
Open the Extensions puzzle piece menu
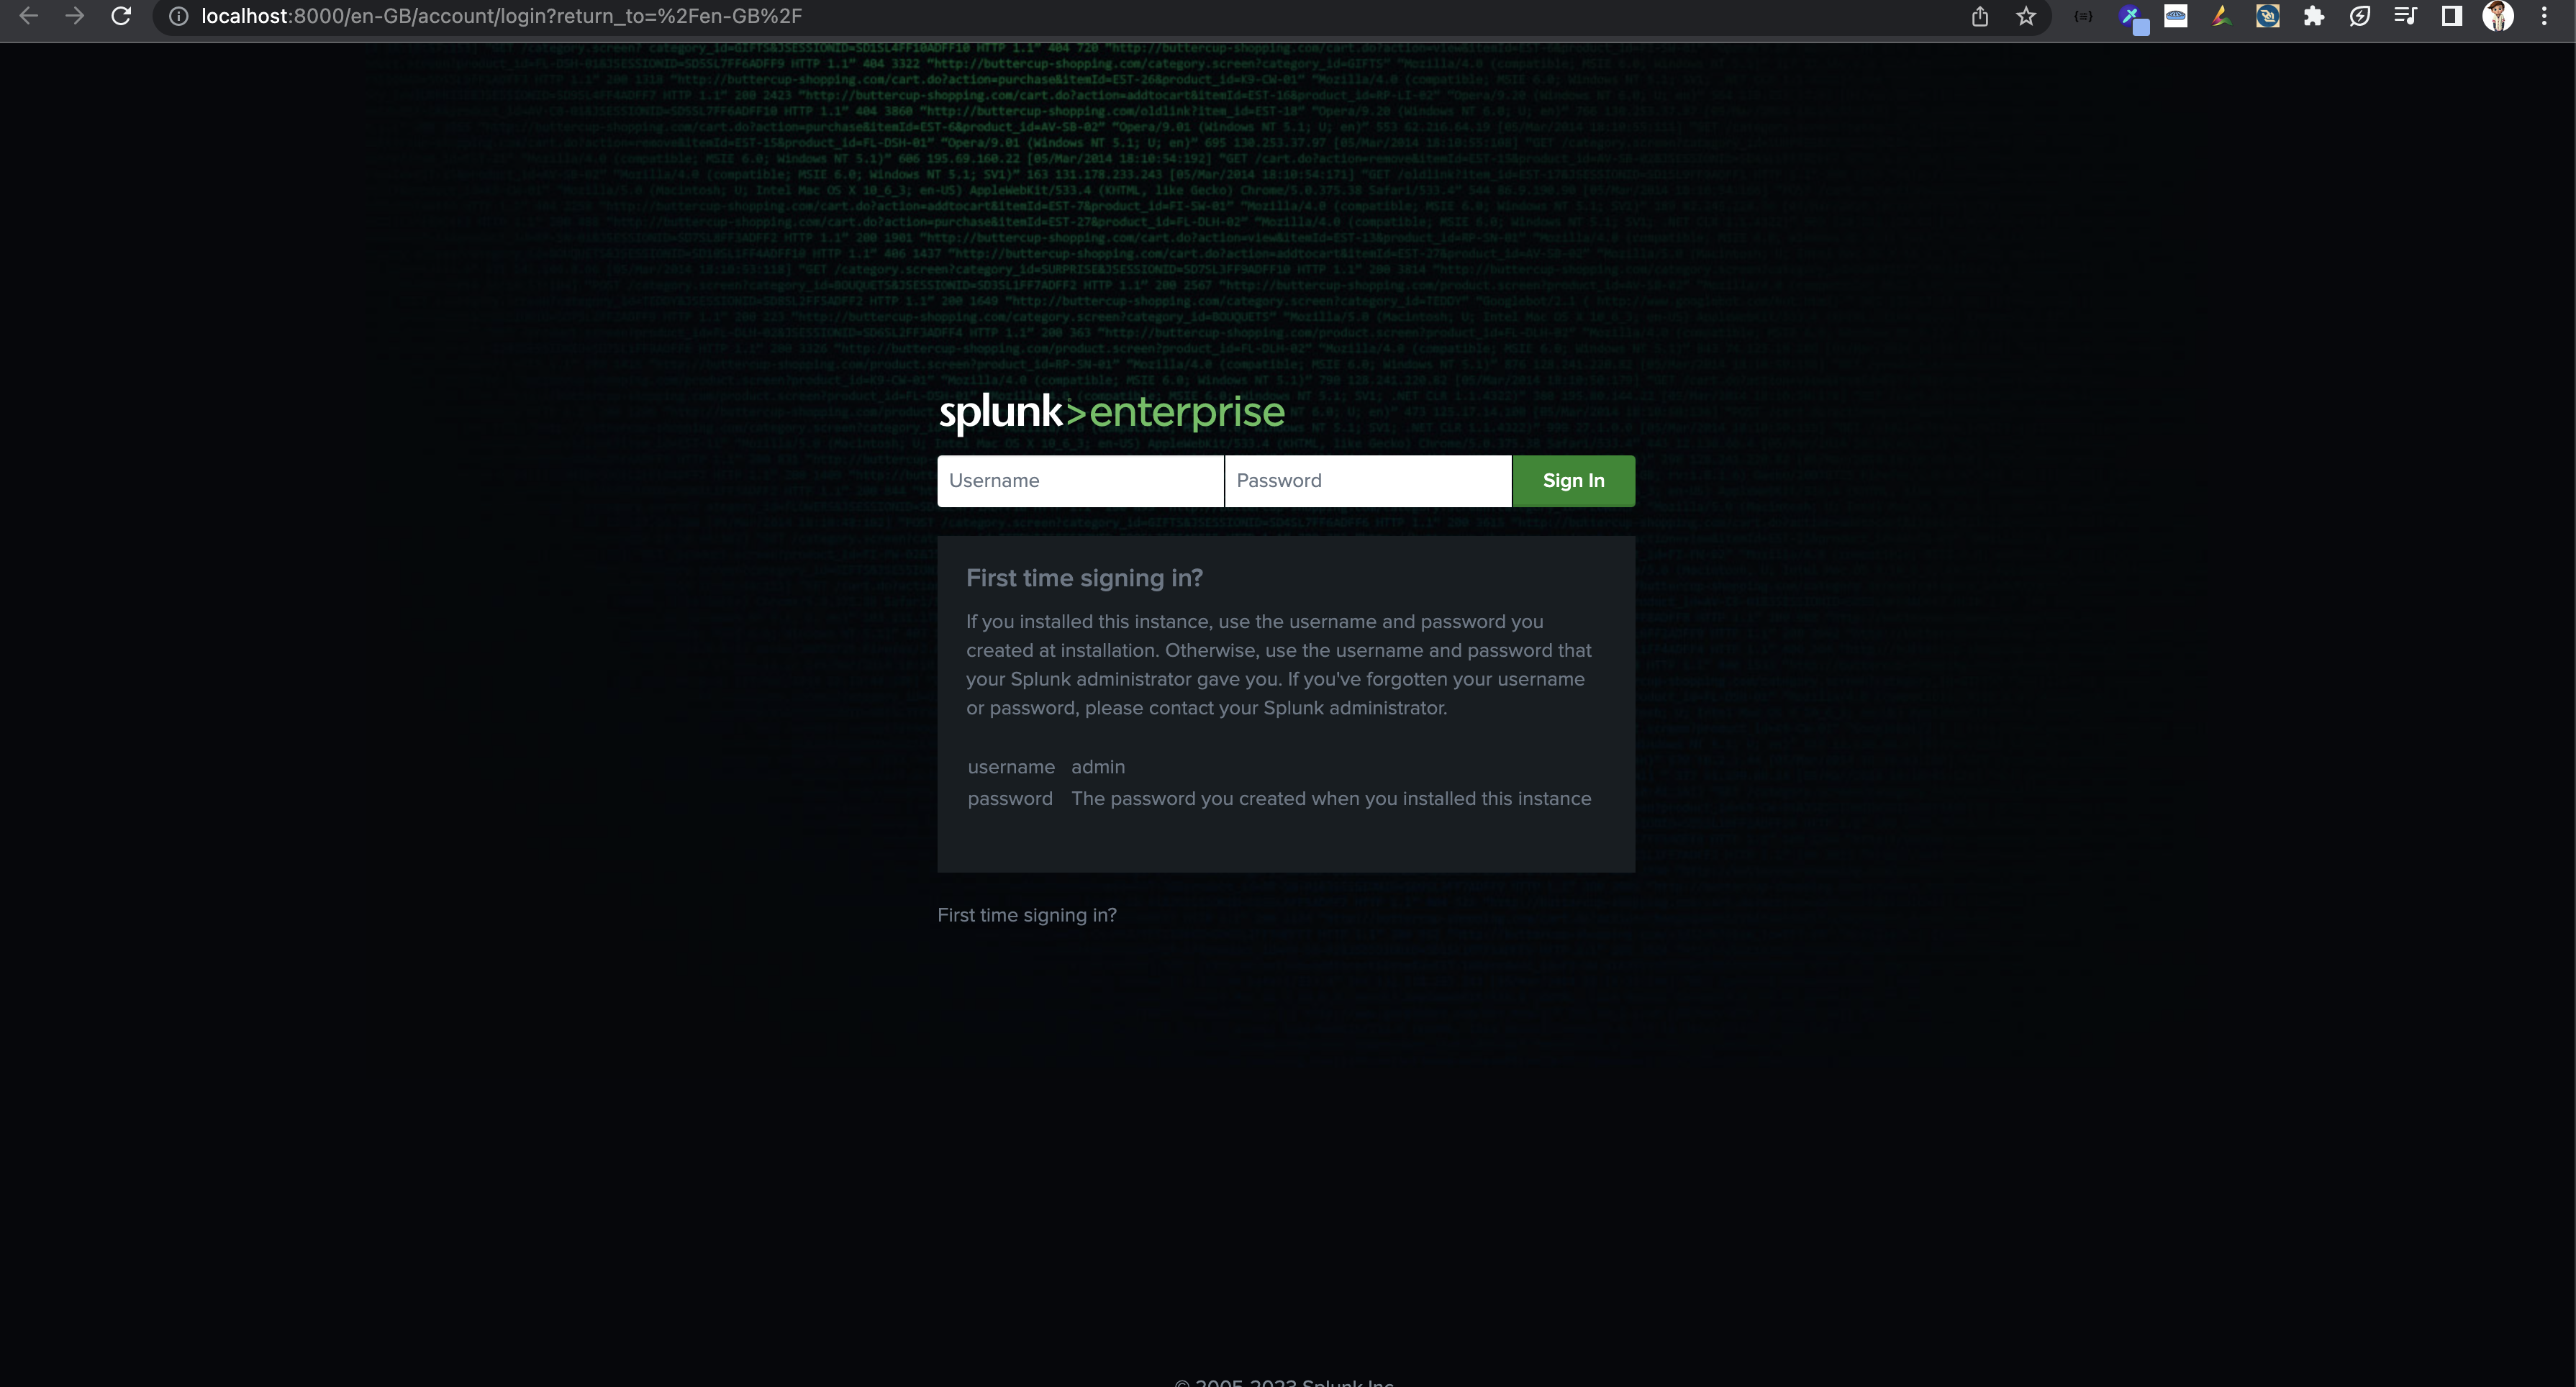2314,16
